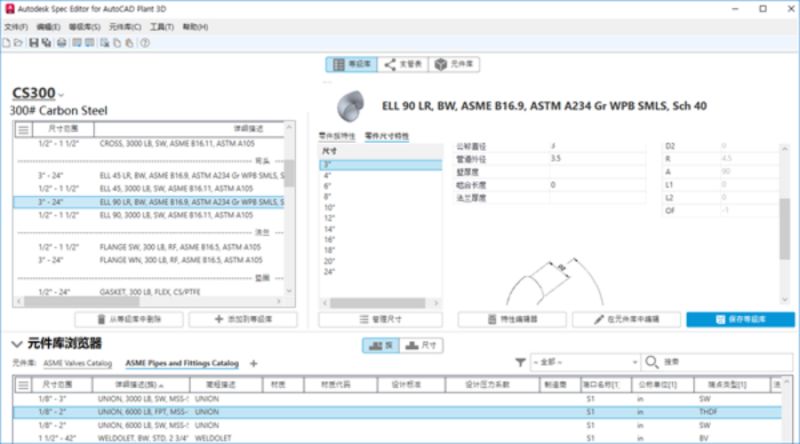This screenshot has height=444, width=800.
Task: Select the 10" size in the size list
Action: pos(381,208)
